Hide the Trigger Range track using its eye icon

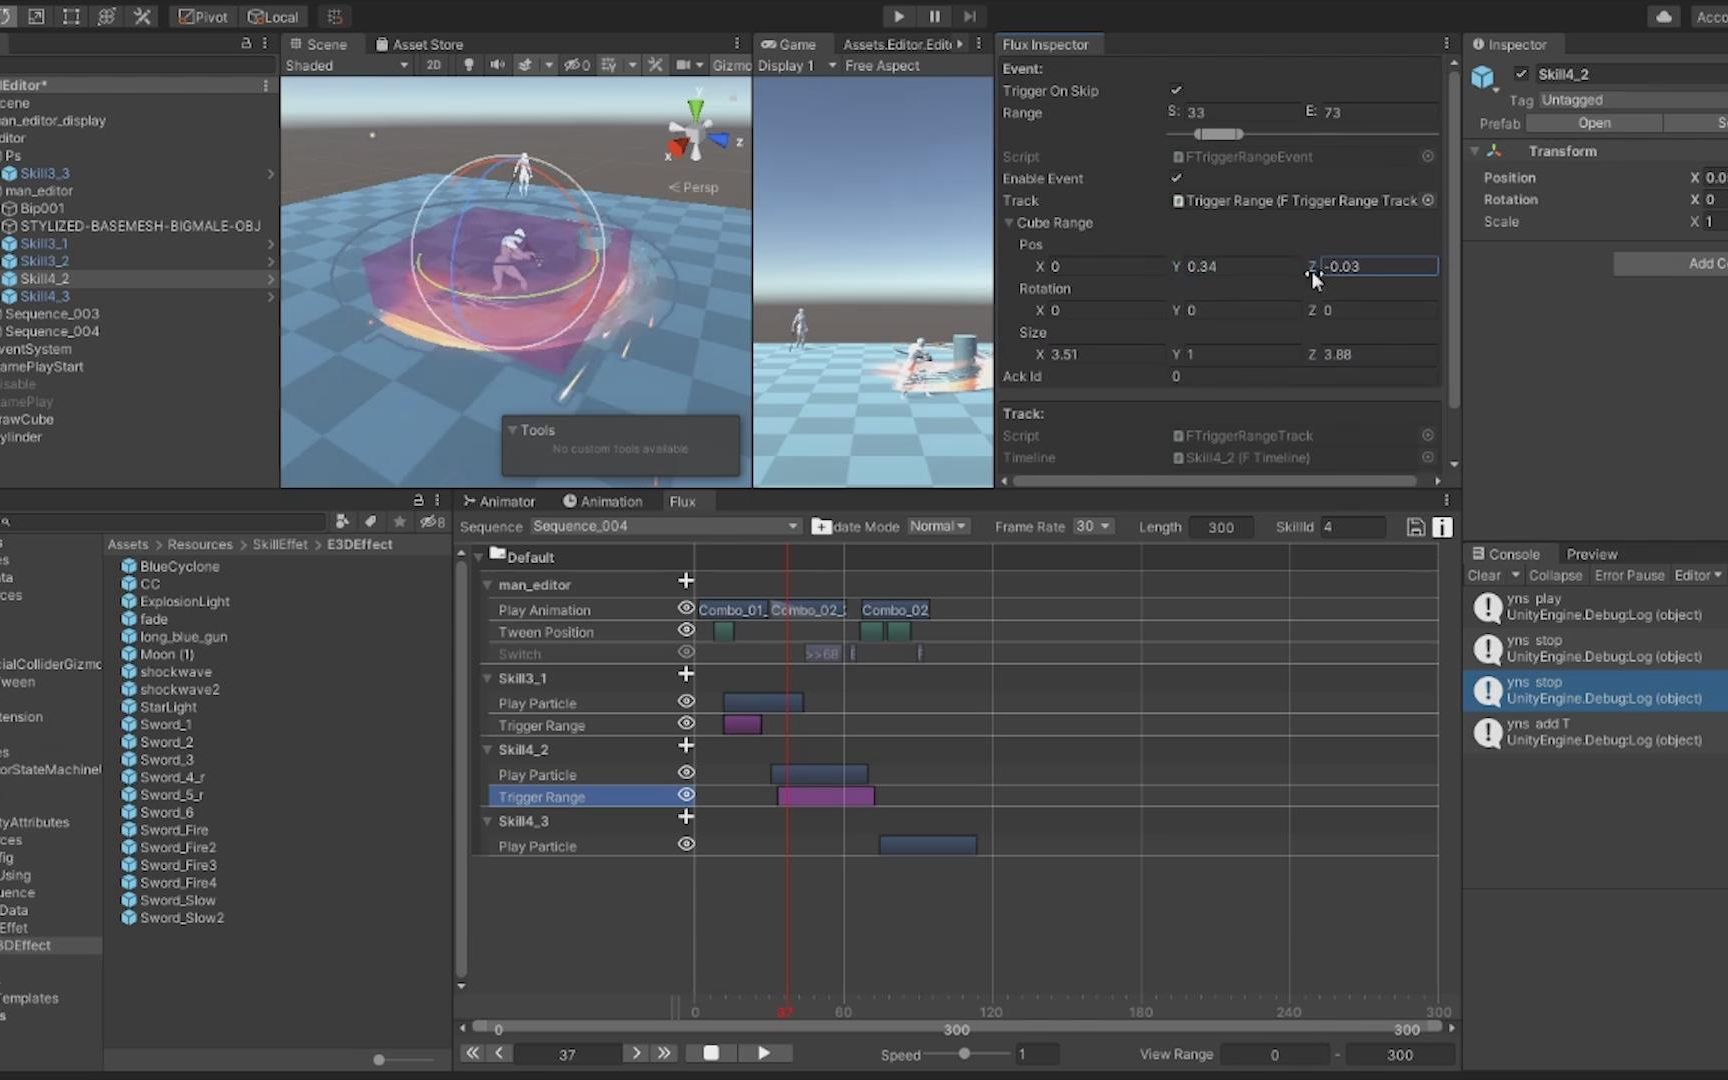click(x=686, y=795)
